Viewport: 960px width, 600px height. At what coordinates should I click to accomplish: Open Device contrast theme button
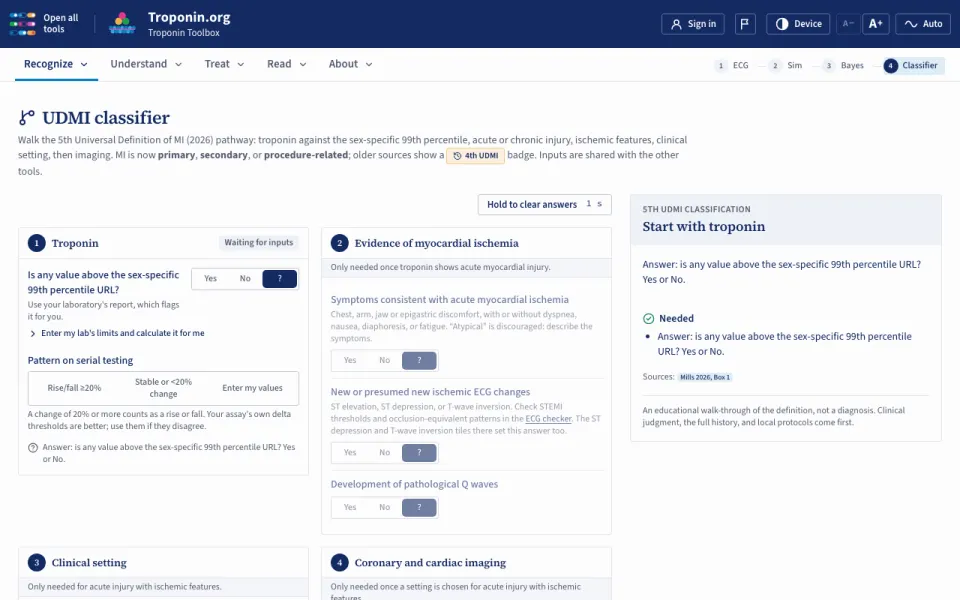click(x=798, y=24)
